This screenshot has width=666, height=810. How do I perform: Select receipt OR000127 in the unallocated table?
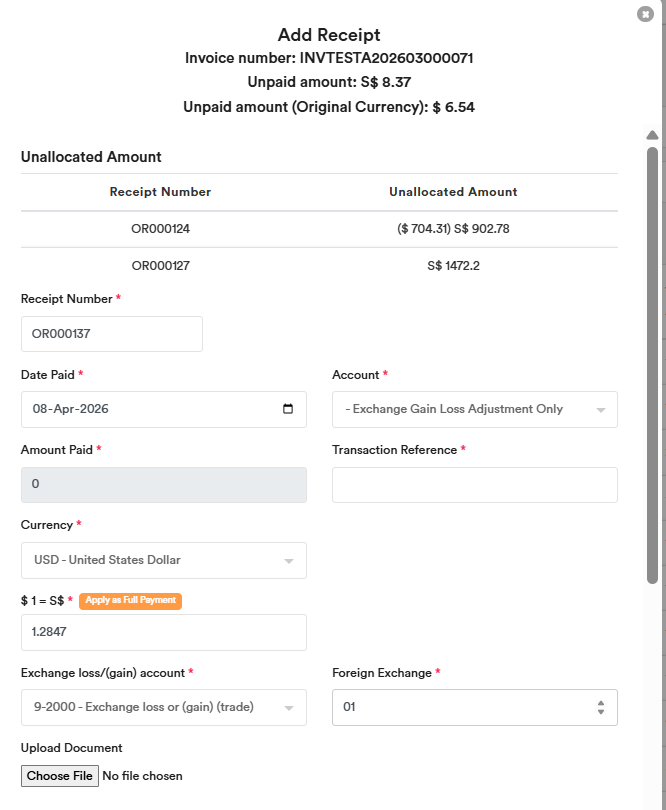point(160,266)
